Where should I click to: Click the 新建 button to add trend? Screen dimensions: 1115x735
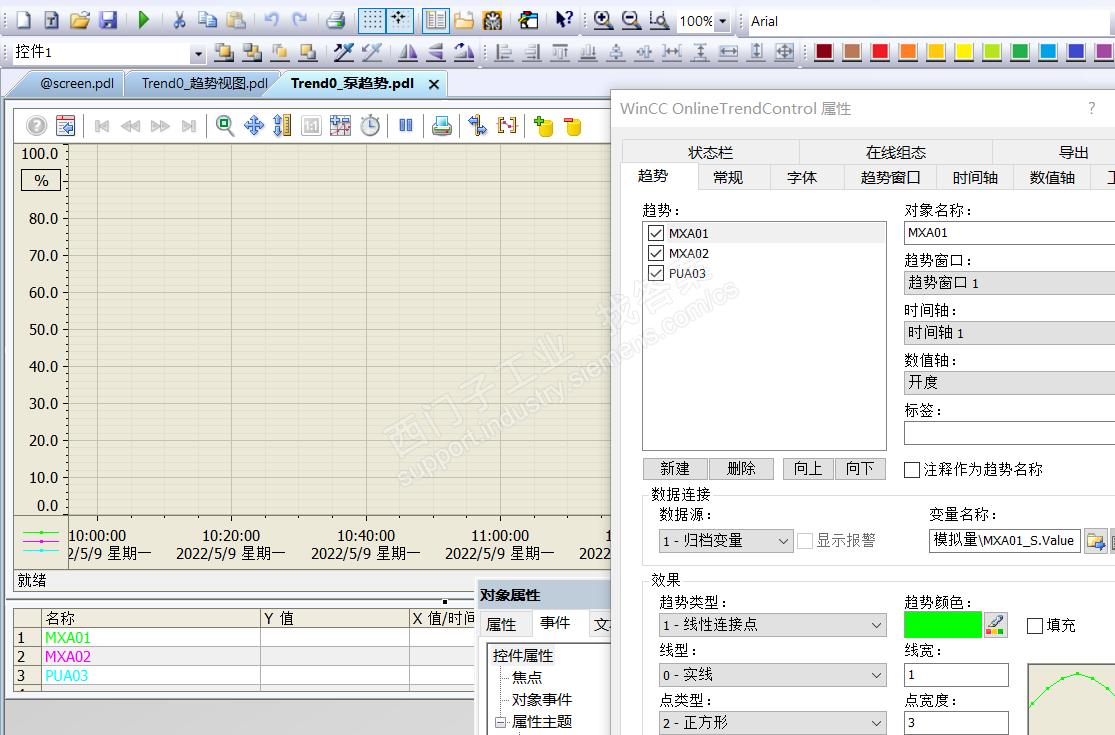[675, 469]
